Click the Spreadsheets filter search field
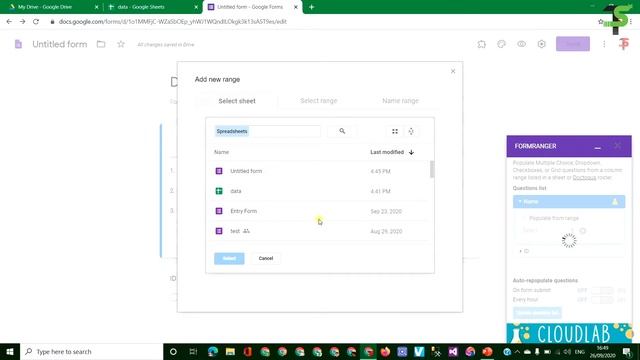Screen dimensions: 640x360 pyautogui.click(x=267, y=131)
